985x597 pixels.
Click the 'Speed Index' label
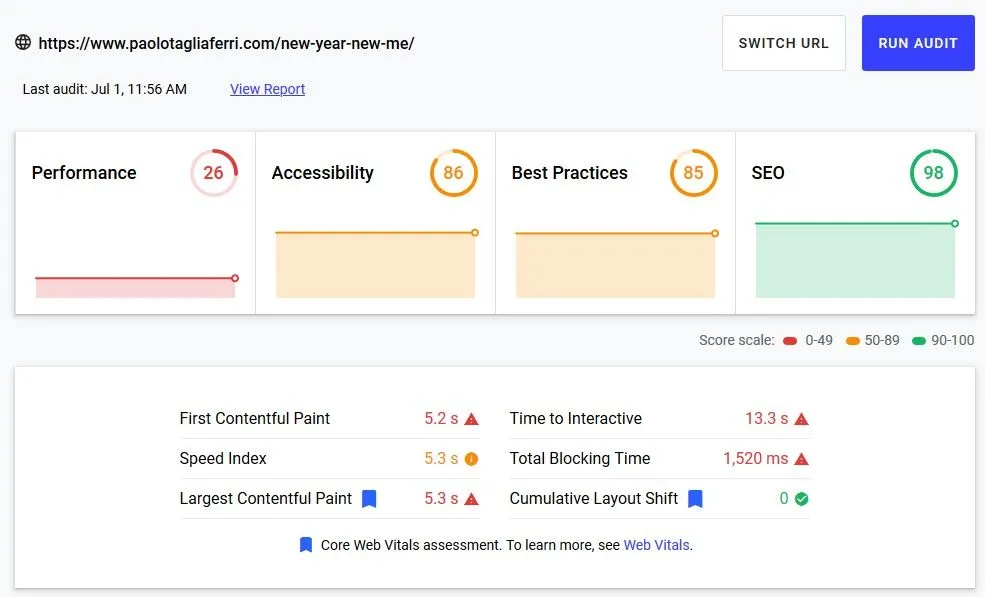point(223,459)
